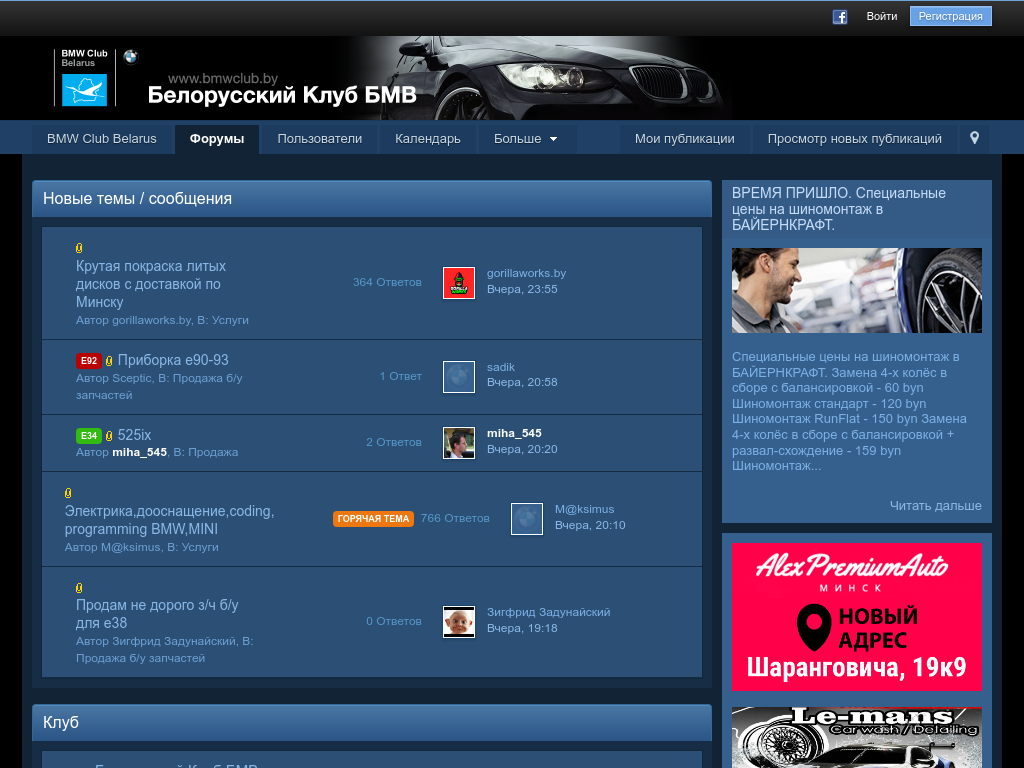Open the Приборка e90-93 topic

click(x=173, y=360)
